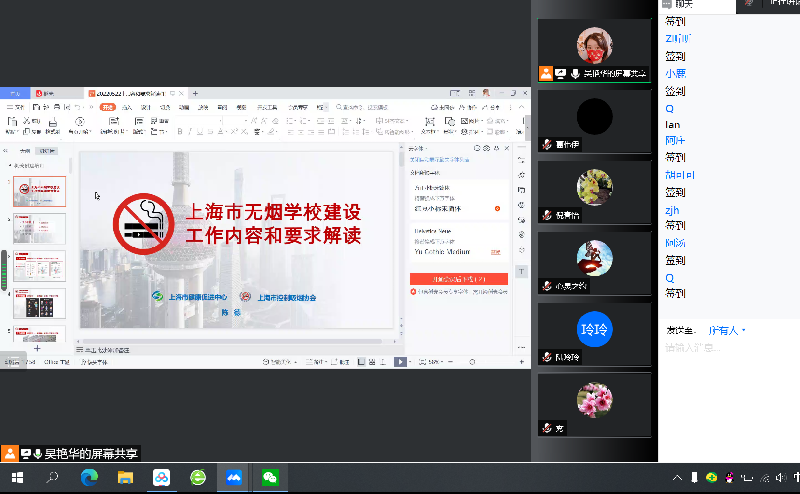This screenshot has width=800, height=494.
Task: Start slideshow with status bar play button
Action: pos(400,362)
